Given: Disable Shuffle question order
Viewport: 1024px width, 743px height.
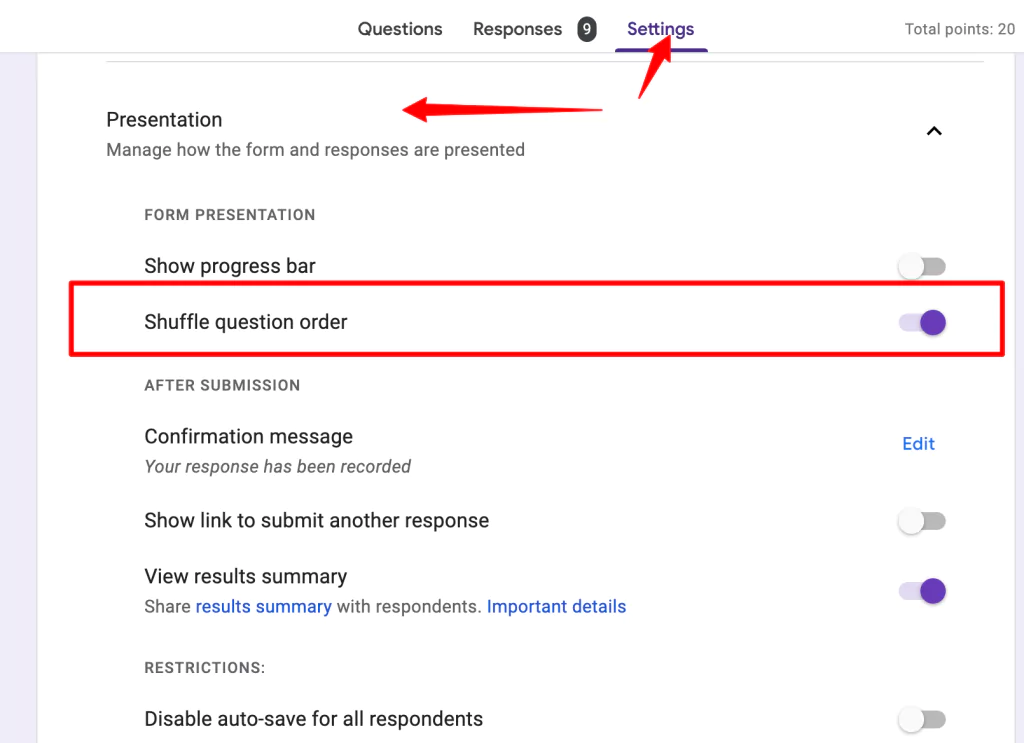Looking at the screenshot, I should coord(921,322).
